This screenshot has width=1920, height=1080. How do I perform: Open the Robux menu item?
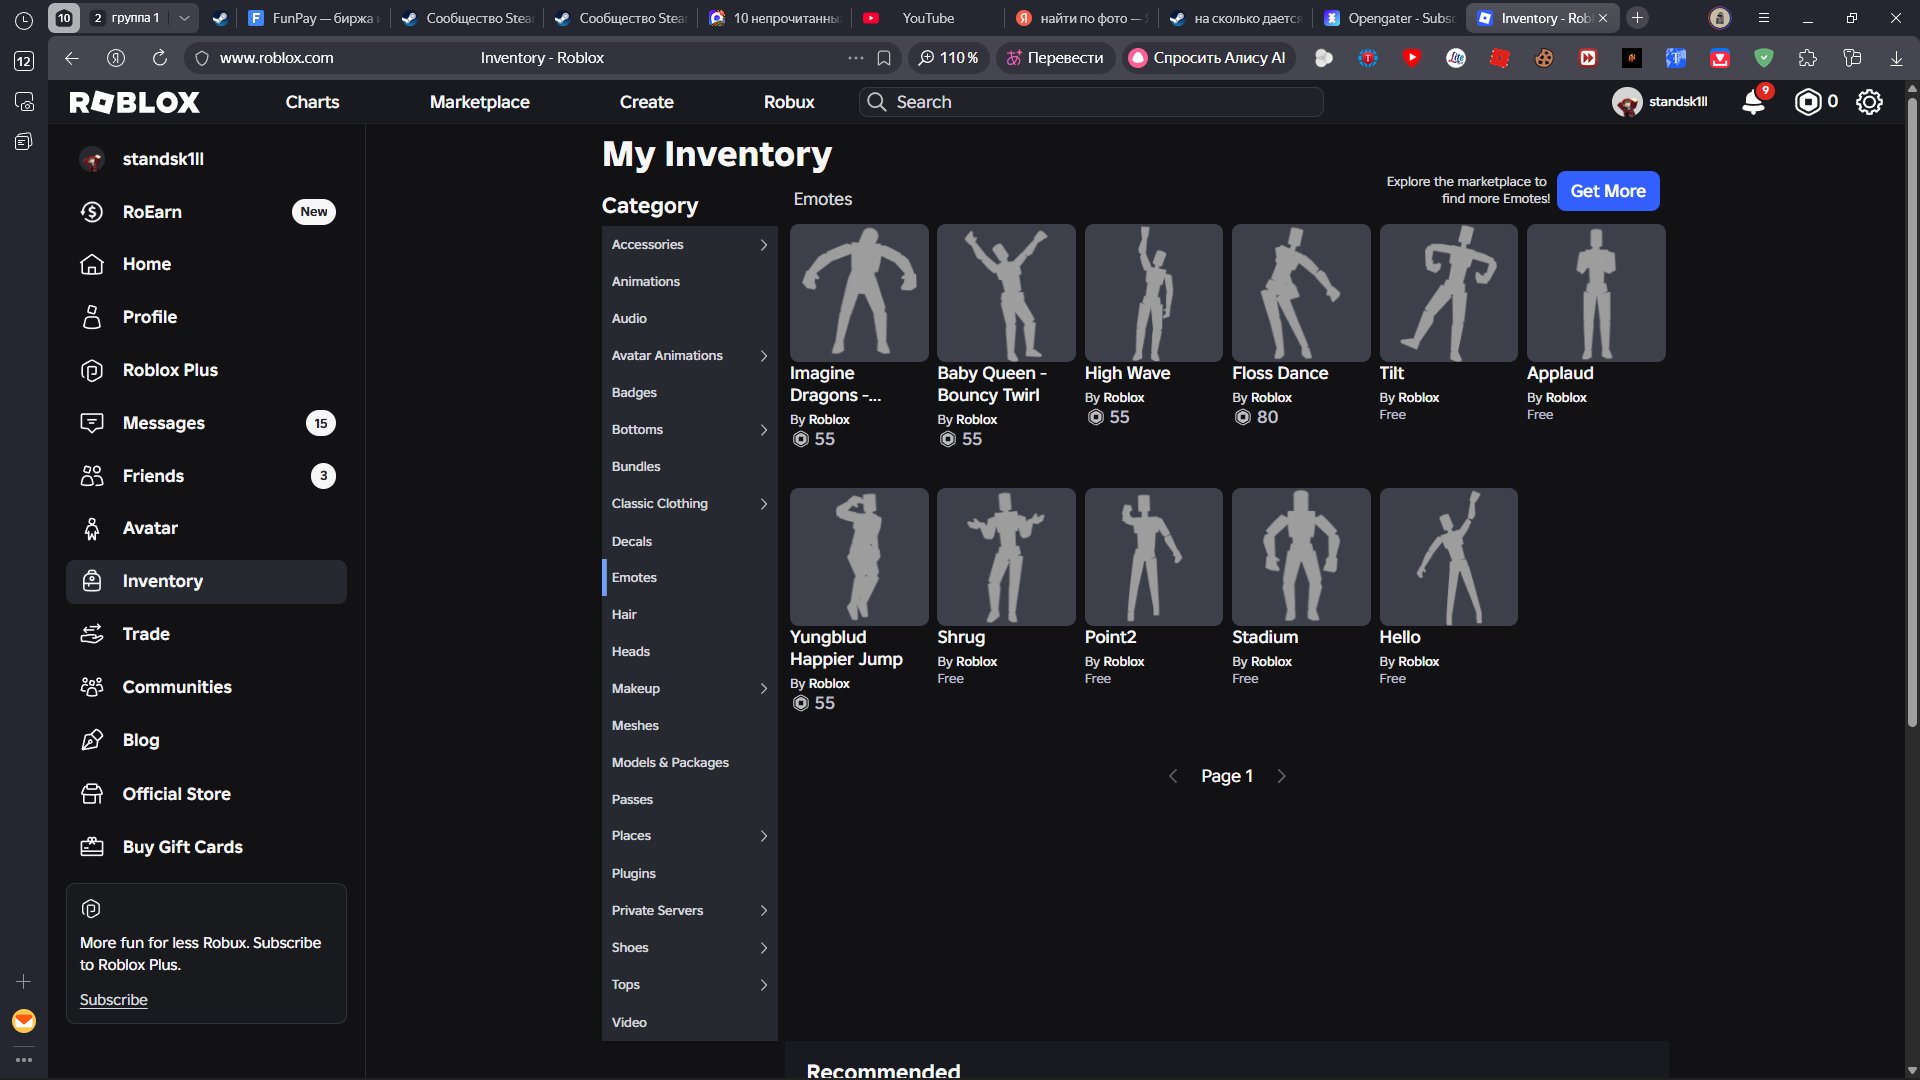789,102
